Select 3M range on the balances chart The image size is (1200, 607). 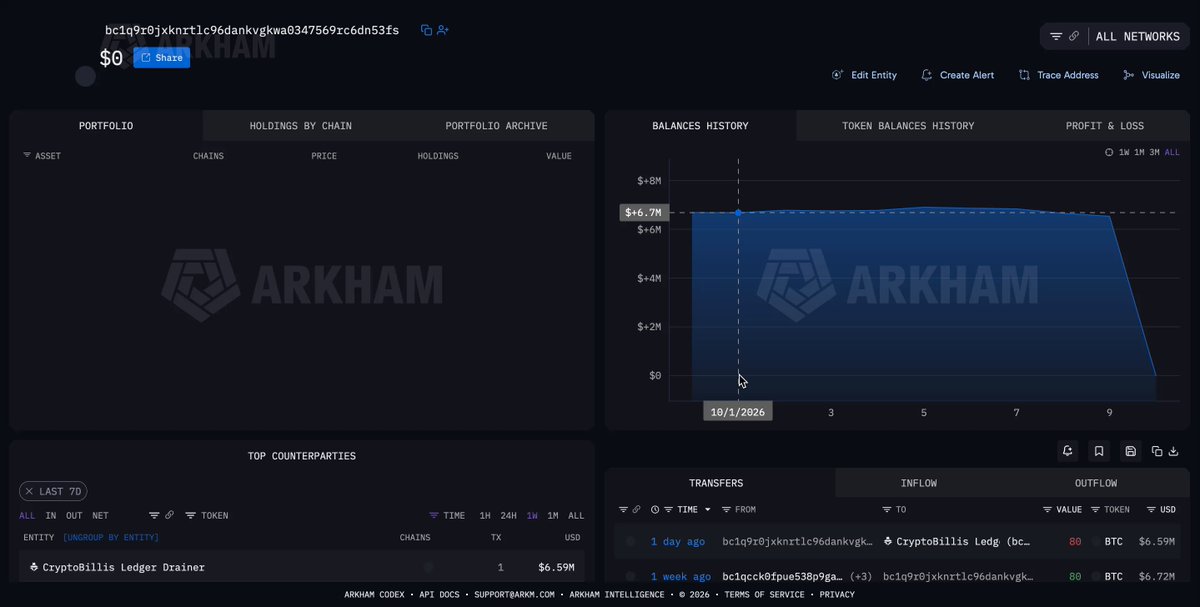[x=1154, y=153]
